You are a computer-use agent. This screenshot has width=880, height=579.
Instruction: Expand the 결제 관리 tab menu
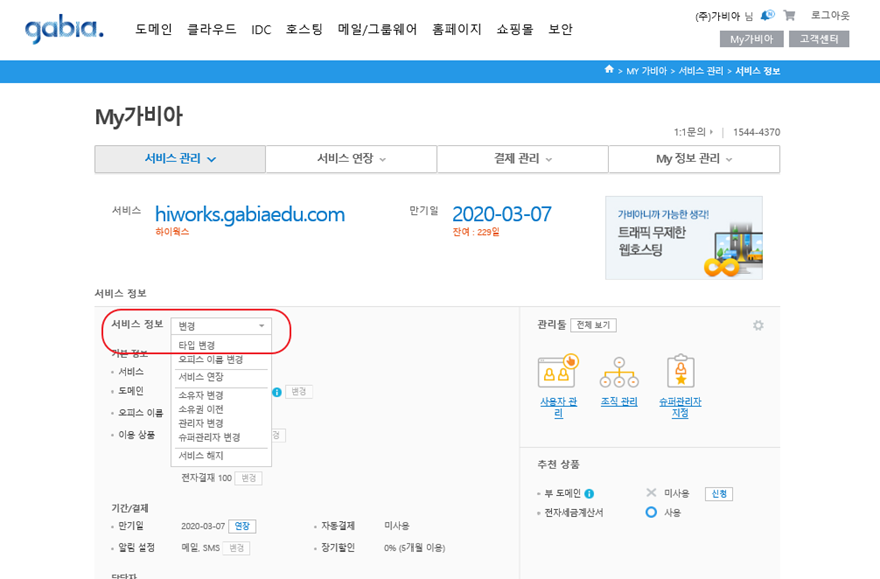(522, 159)
